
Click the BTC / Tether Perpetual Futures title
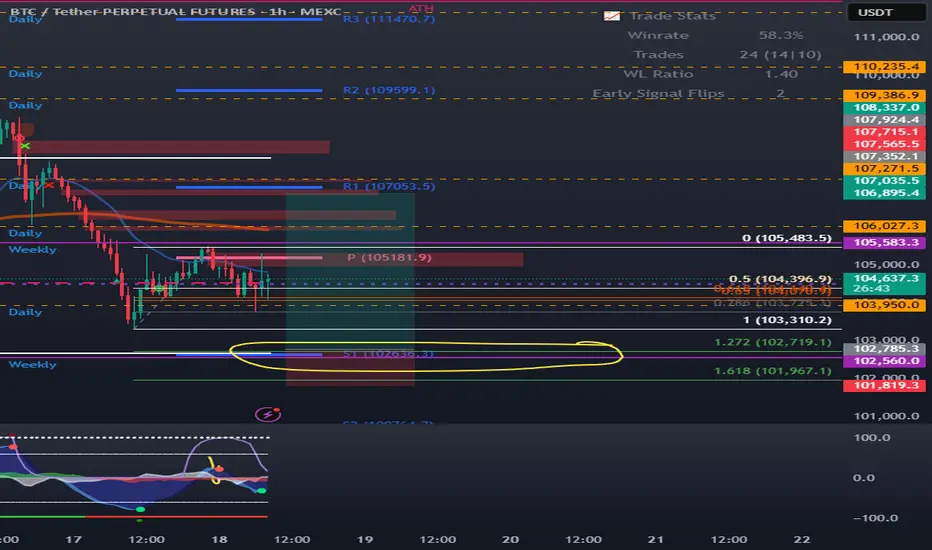coord(175,11)
